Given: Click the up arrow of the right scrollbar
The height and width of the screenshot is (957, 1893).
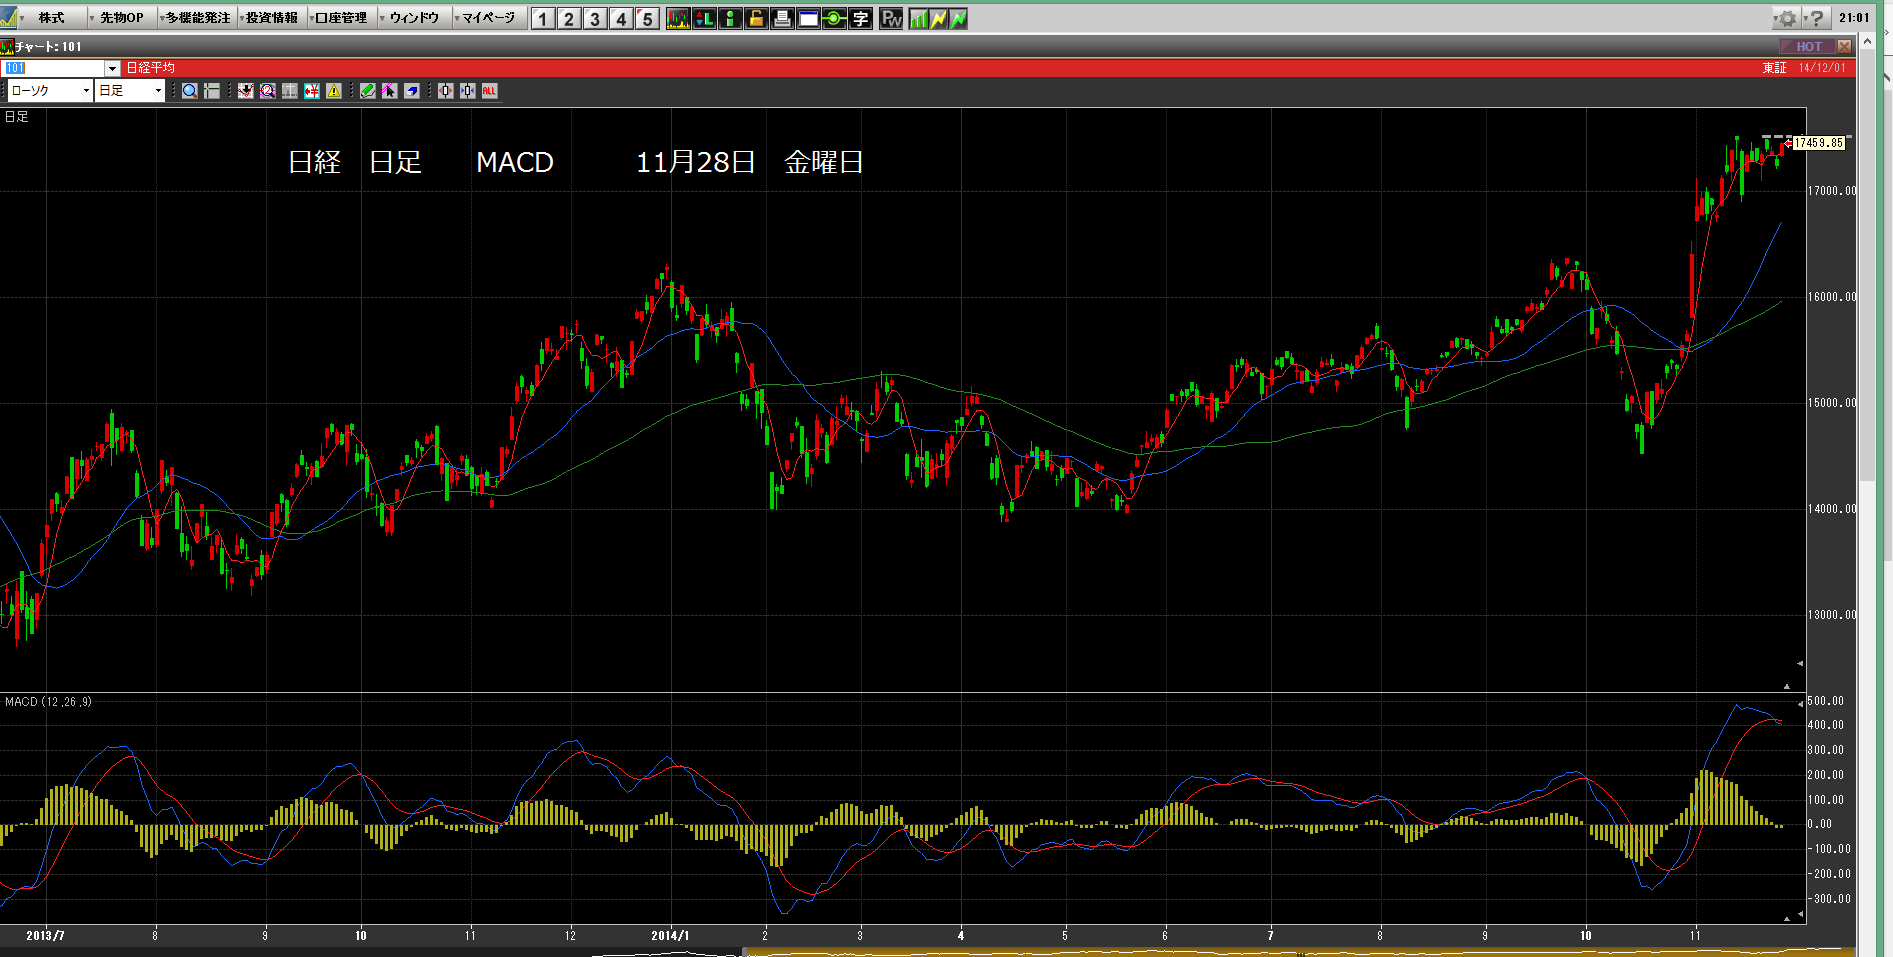Looking at the screenshot, I should pyautogui.click(x=1867, y=43).
